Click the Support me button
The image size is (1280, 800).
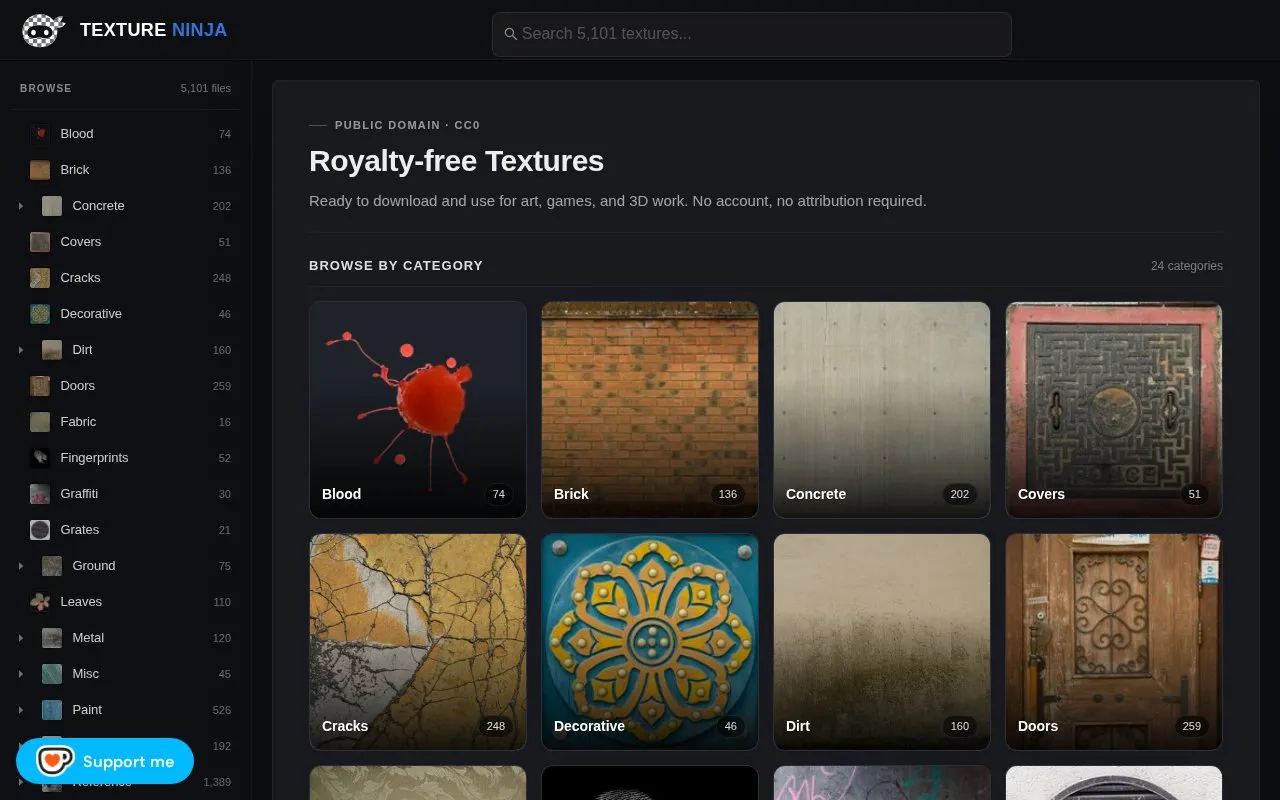(105, 761)
